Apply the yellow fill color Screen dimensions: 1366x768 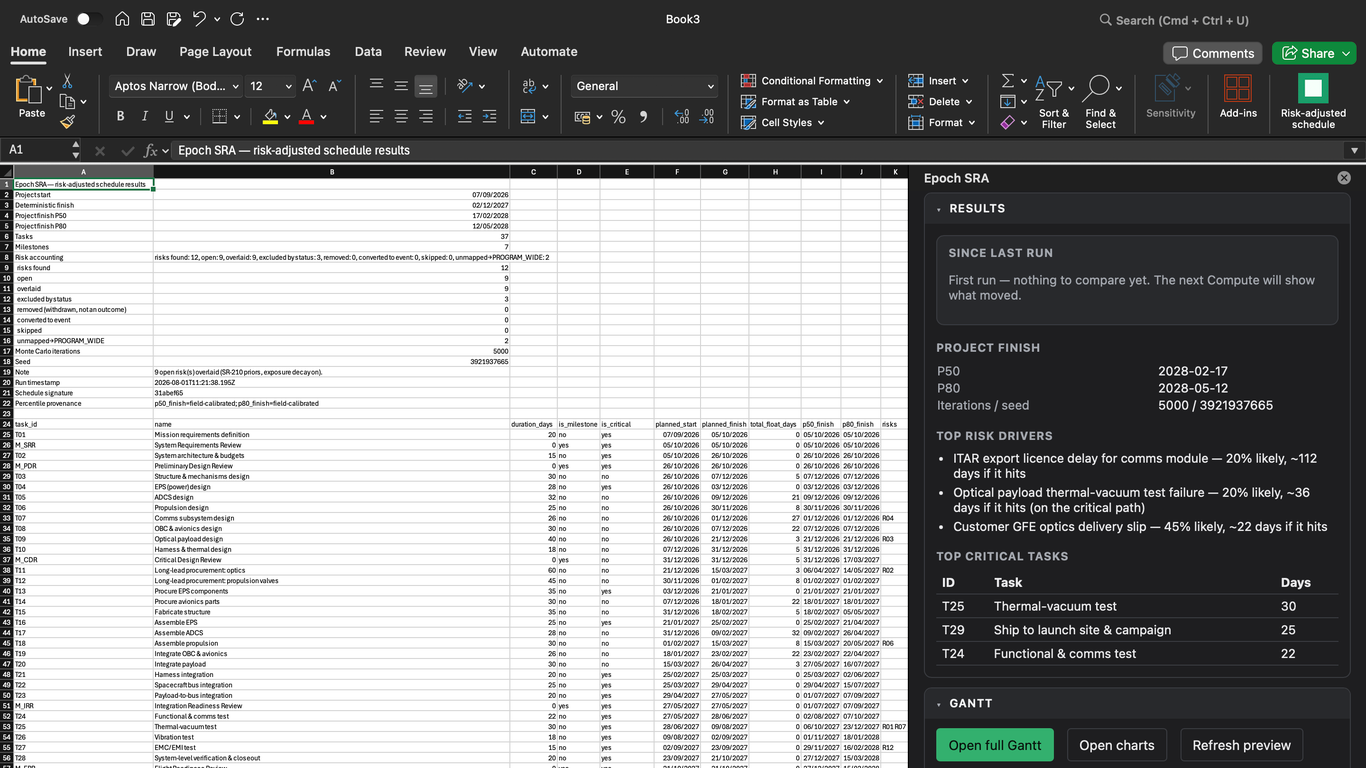coord(270,116)
